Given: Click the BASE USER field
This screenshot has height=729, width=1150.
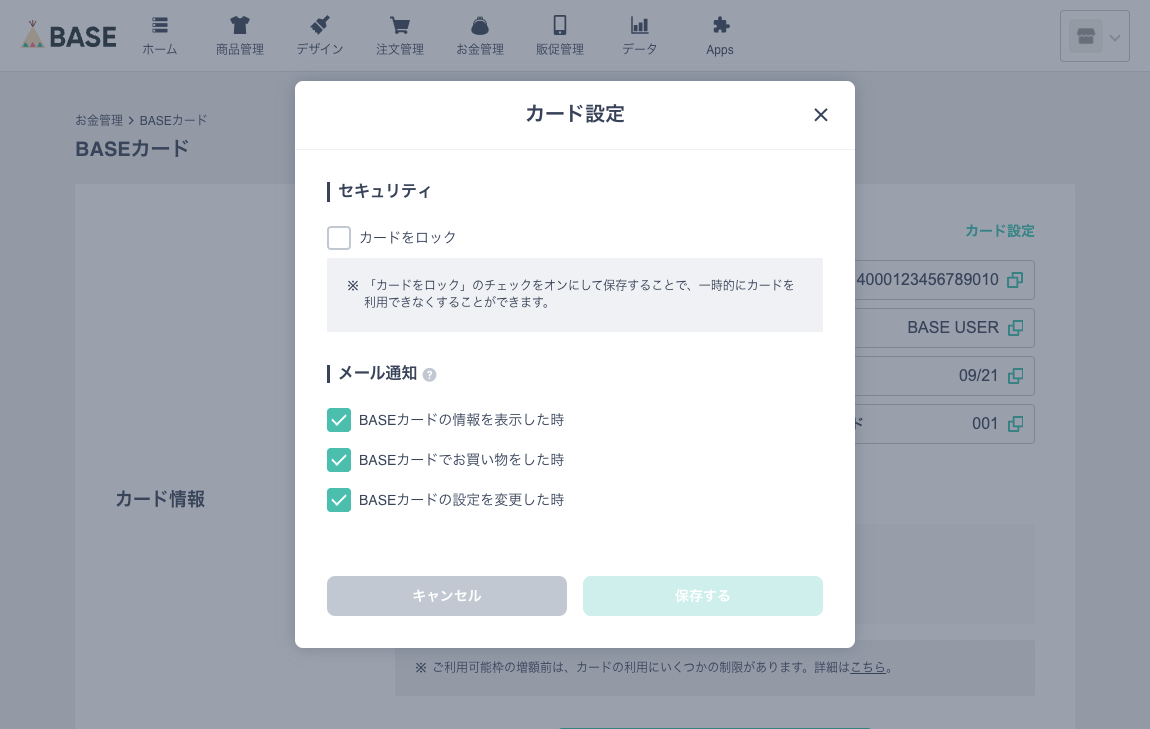Looking at the screenshot, I should click(945, 328).
